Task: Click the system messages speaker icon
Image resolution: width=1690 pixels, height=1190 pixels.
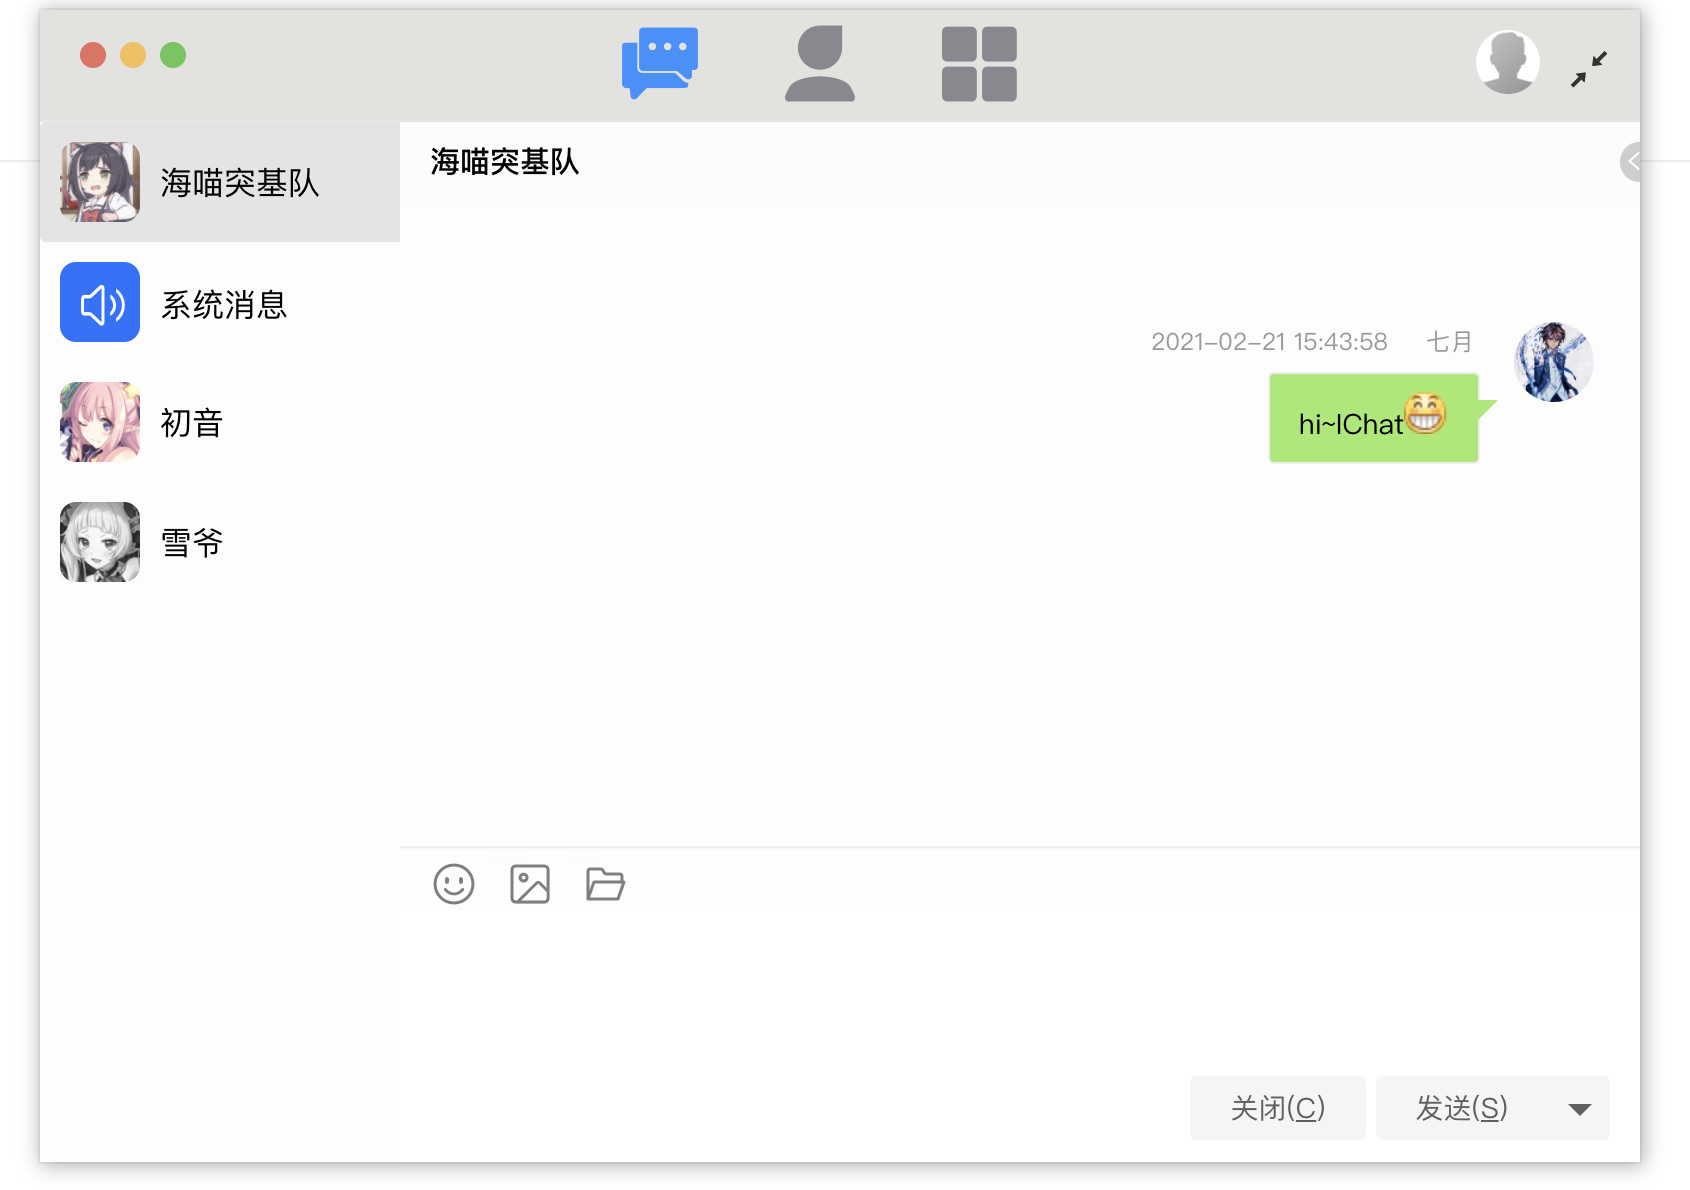Action: click(x=99, y=303)
